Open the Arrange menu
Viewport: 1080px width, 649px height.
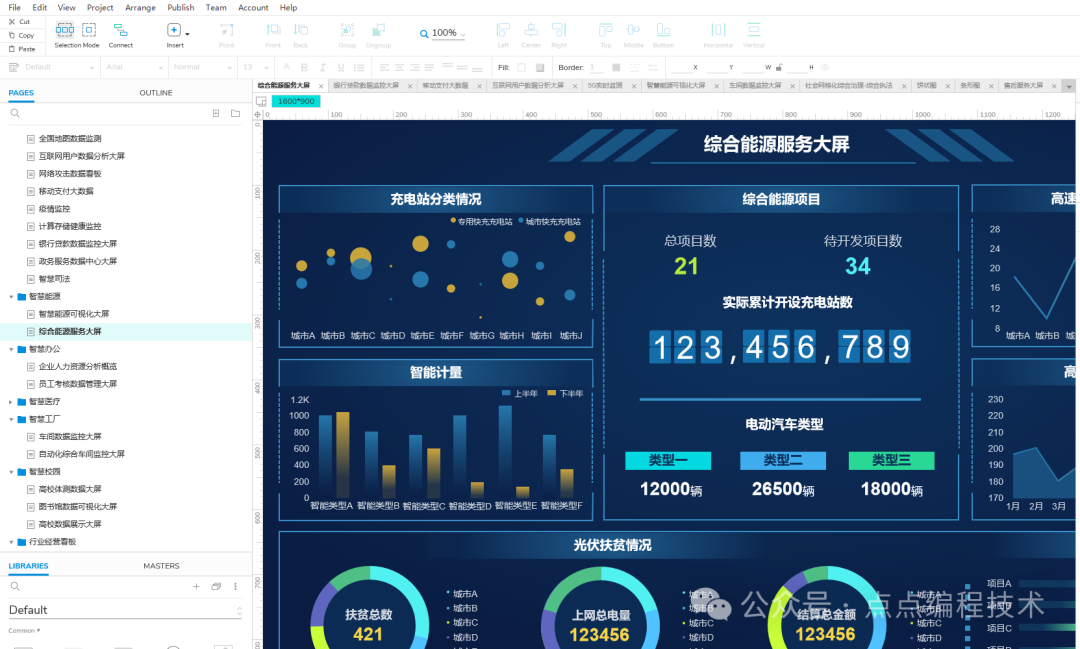[141, 8]
